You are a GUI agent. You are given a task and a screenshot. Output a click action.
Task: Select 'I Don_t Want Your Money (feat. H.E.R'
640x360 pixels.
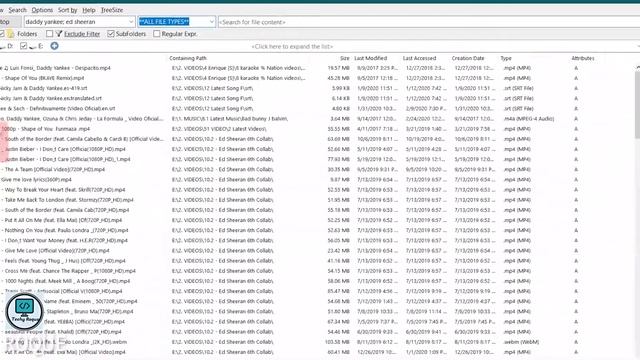pos(66,241)
